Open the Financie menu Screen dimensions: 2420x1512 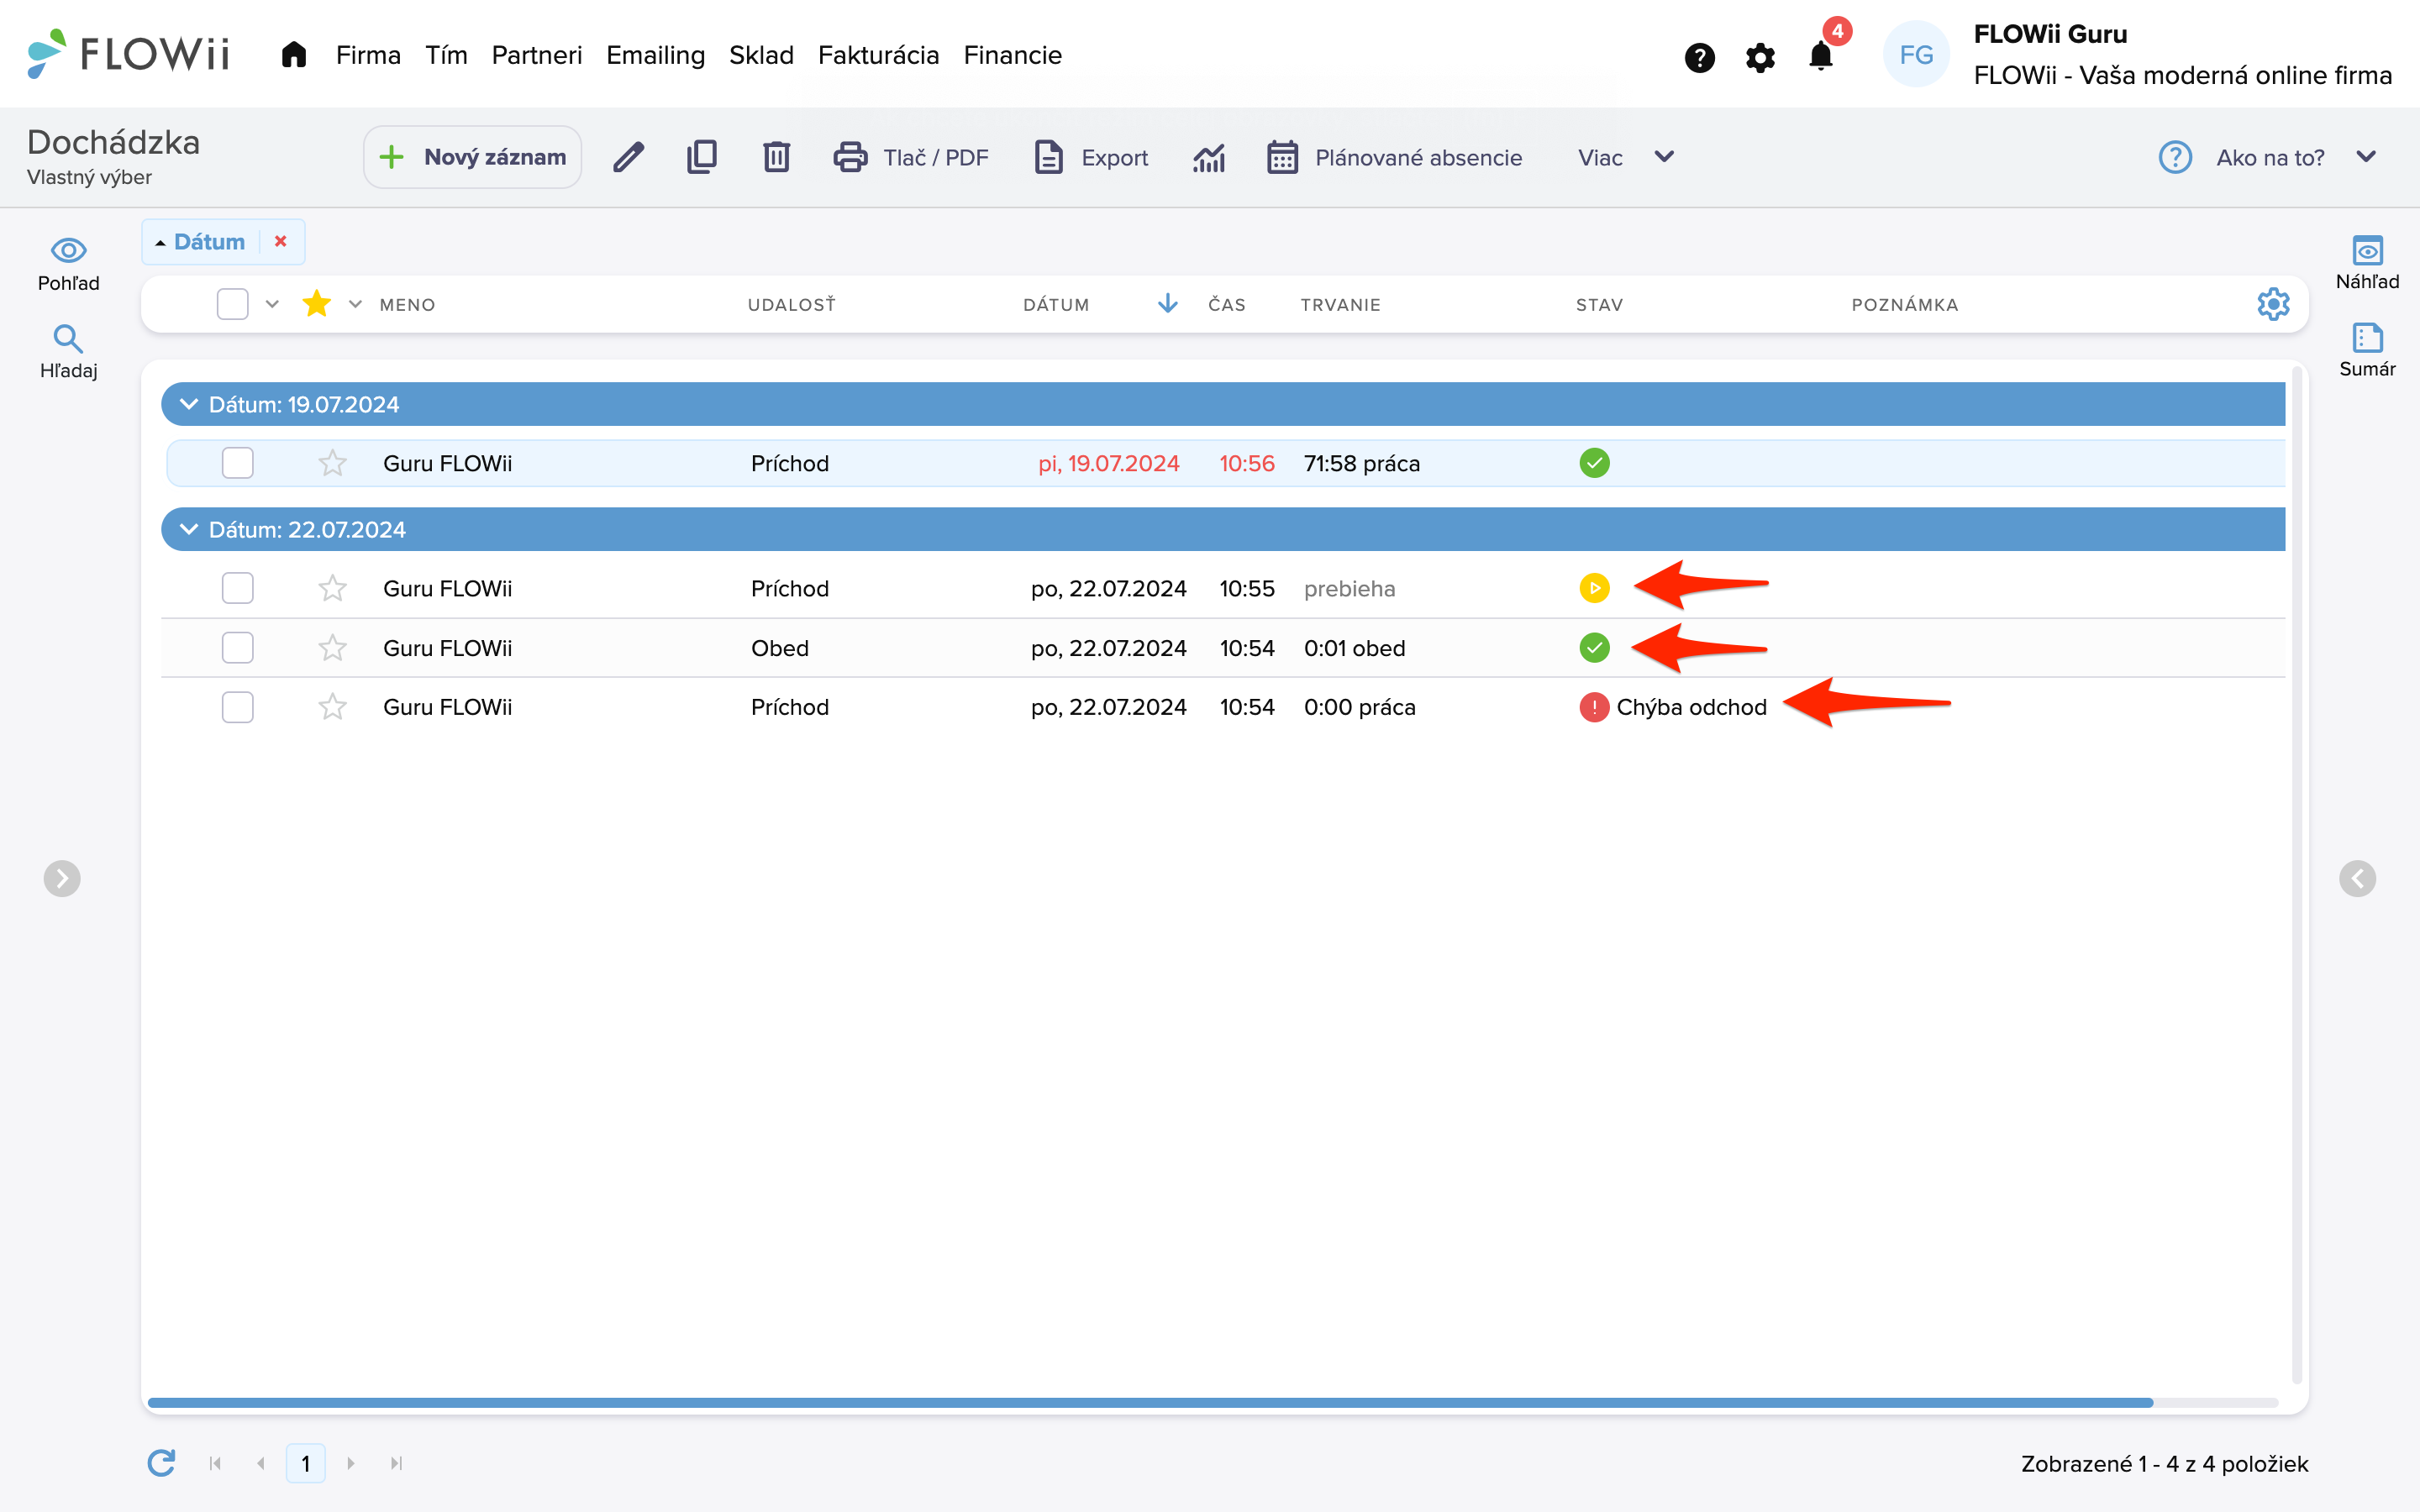pos(1012,55)
